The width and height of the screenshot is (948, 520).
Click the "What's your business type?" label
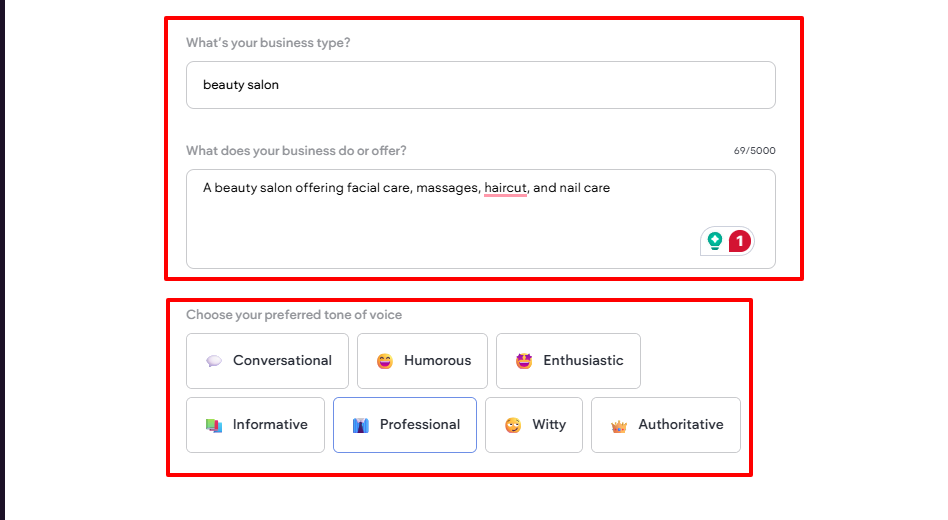click(268, 43)
